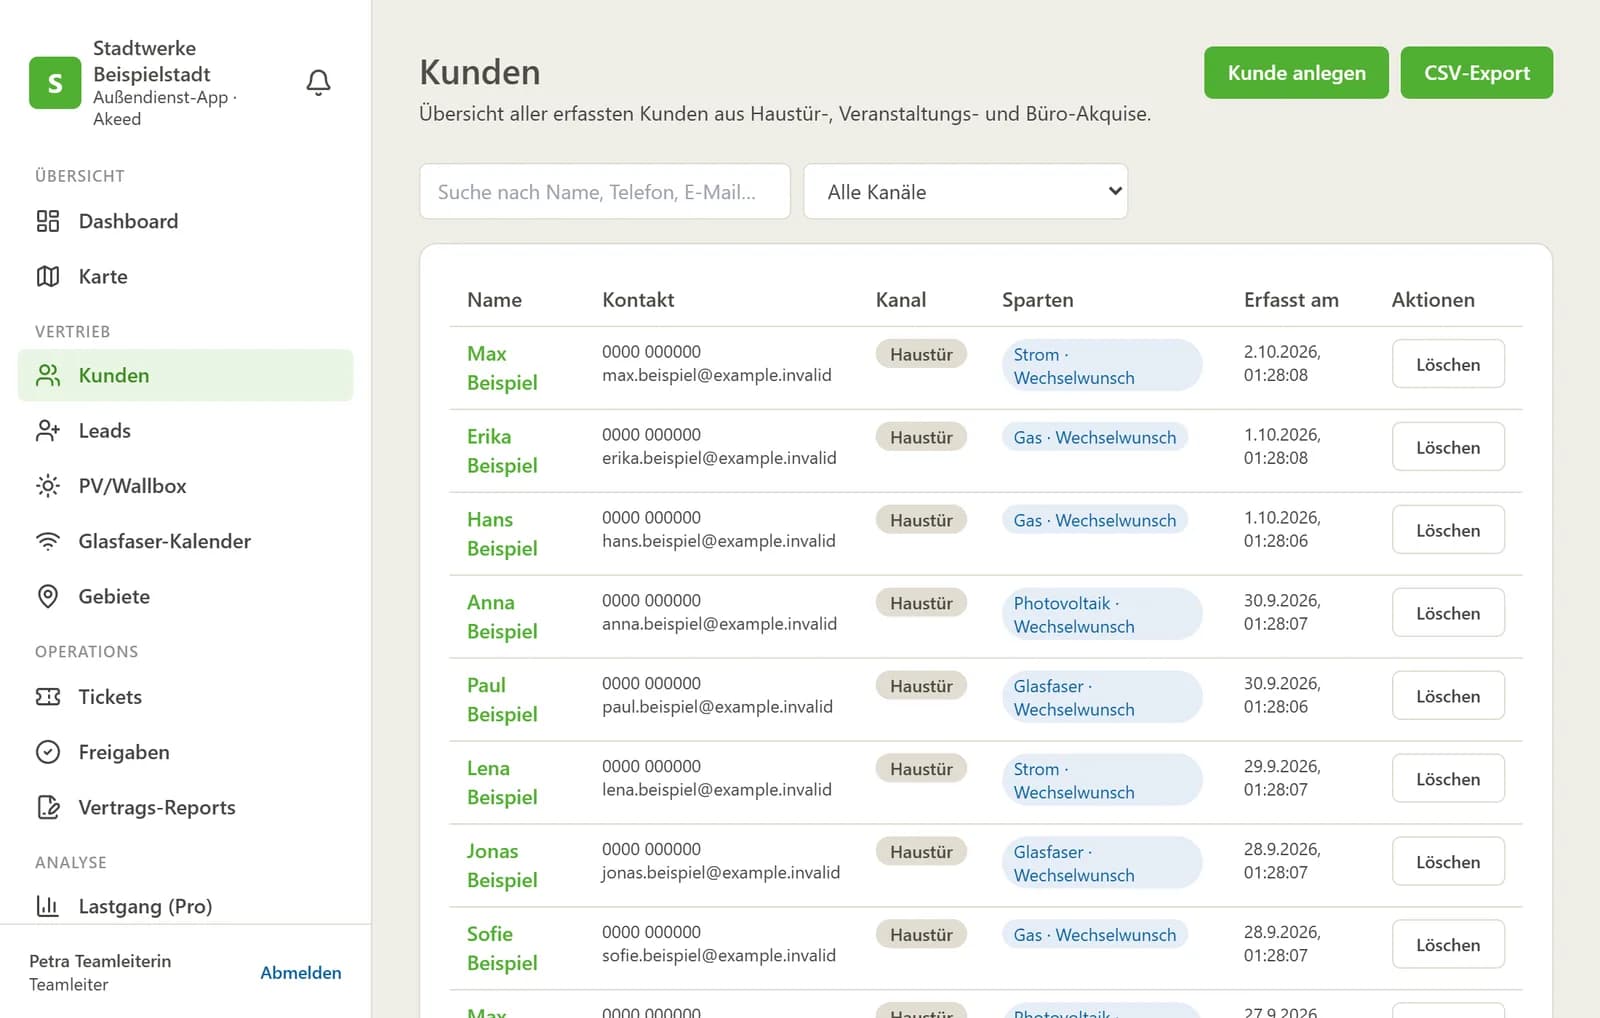Click the Gebiete location pin icon
Viewport: 1600px width, 1018px height.
[x=48, y=596]
